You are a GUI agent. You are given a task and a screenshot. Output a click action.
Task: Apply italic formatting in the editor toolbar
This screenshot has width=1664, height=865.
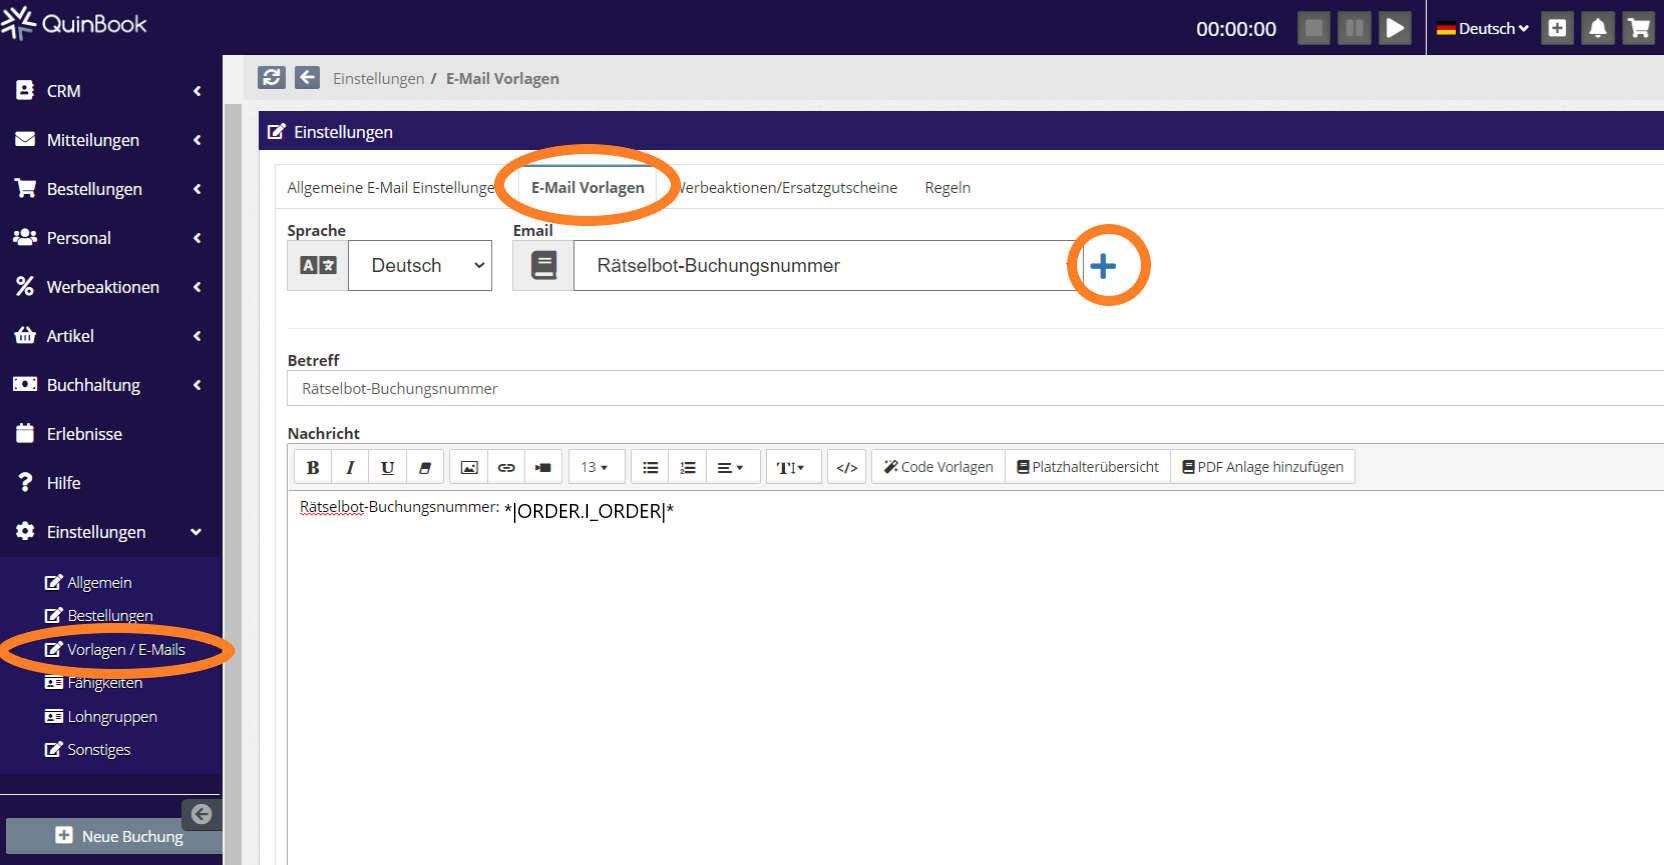click(350, 467)
